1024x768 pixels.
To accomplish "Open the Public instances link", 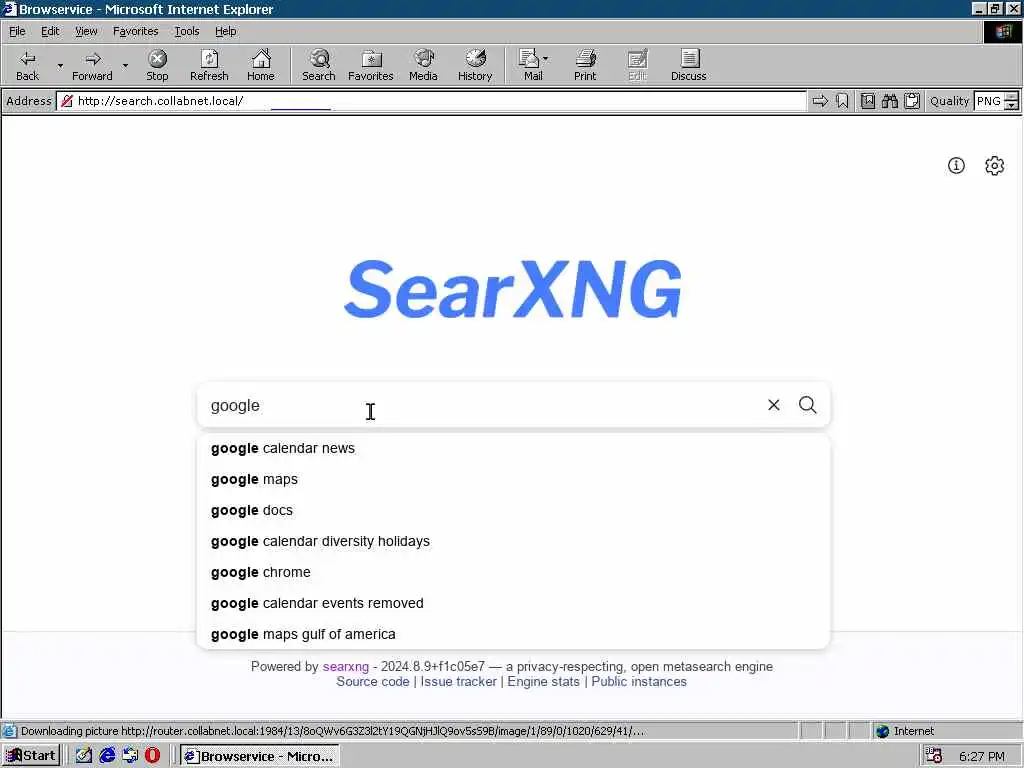I will tap(639, 682).
